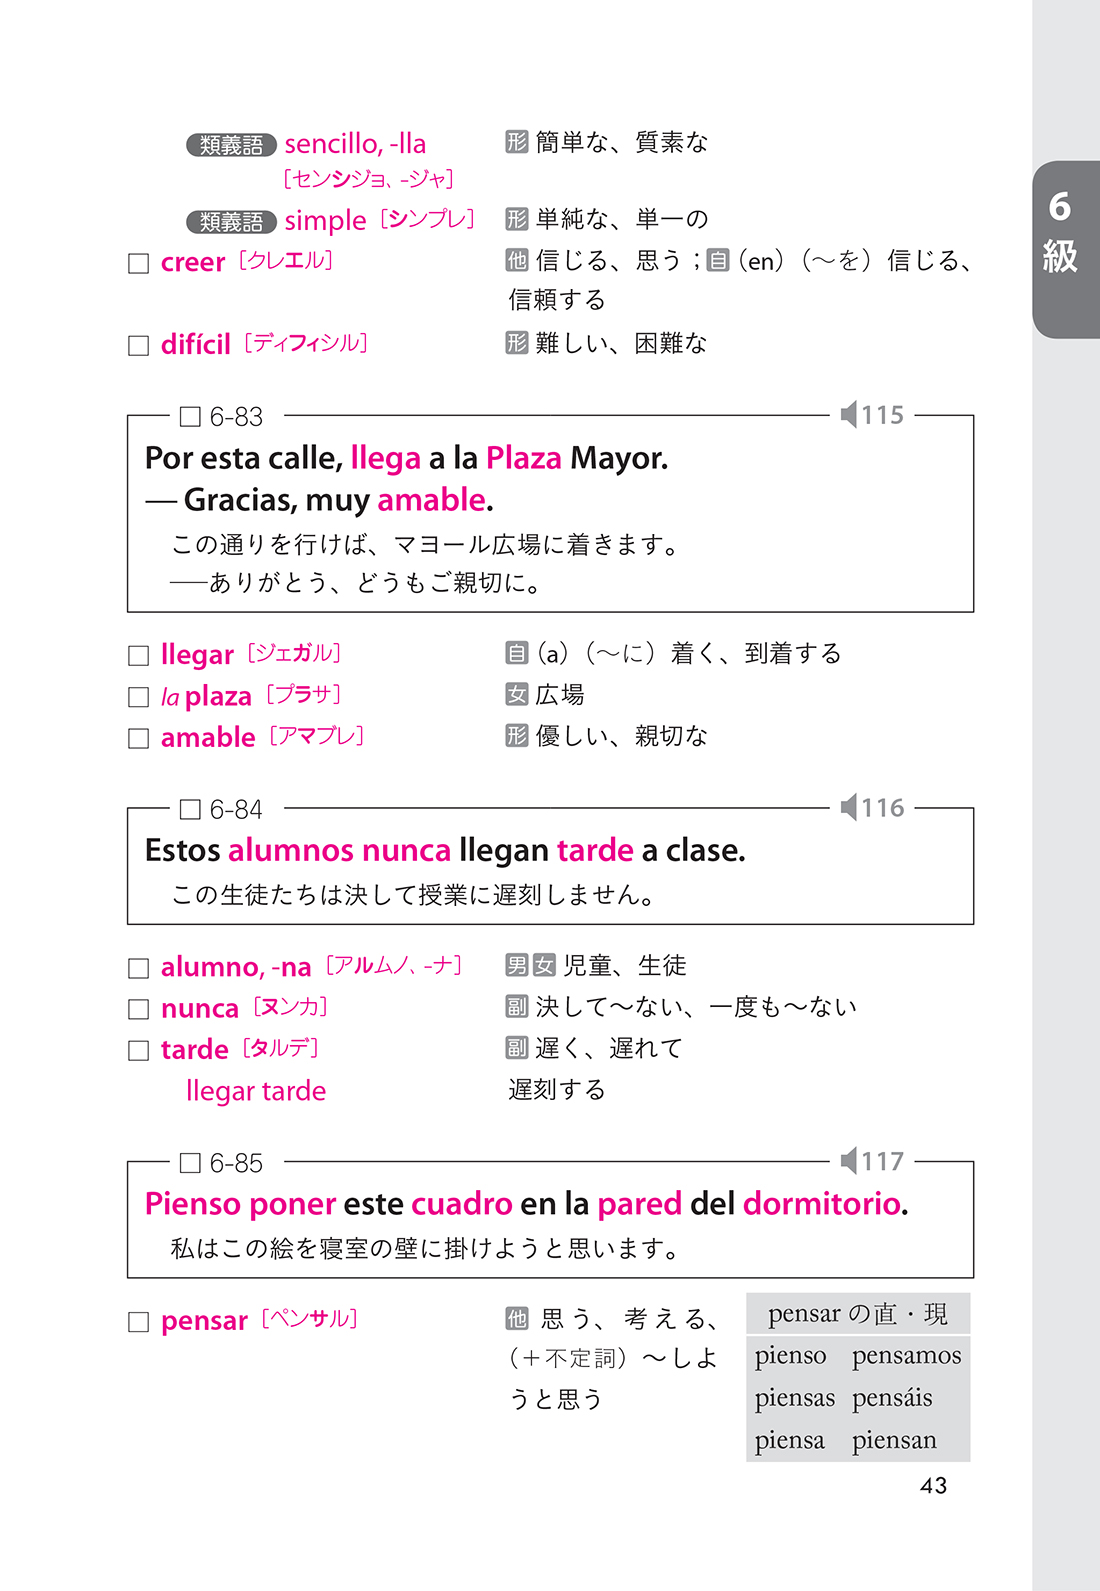Check the box next to llegar
The width and height of the screenshot is (1100, 1591).
point(139,656)
